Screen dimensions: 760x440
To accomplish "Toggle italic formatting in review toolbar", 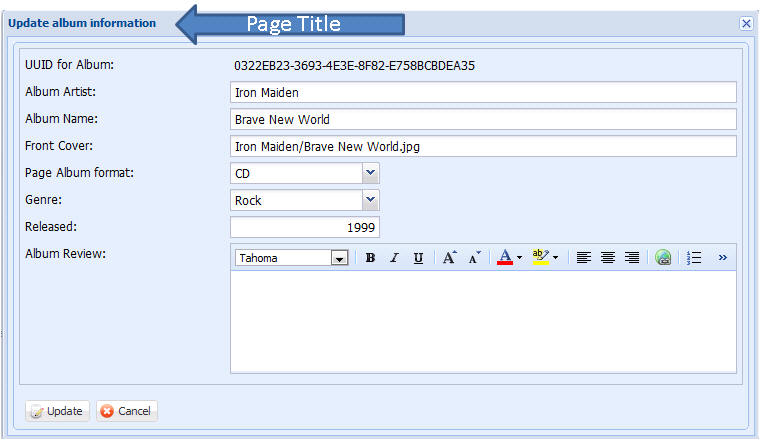I will click(395, 258).
